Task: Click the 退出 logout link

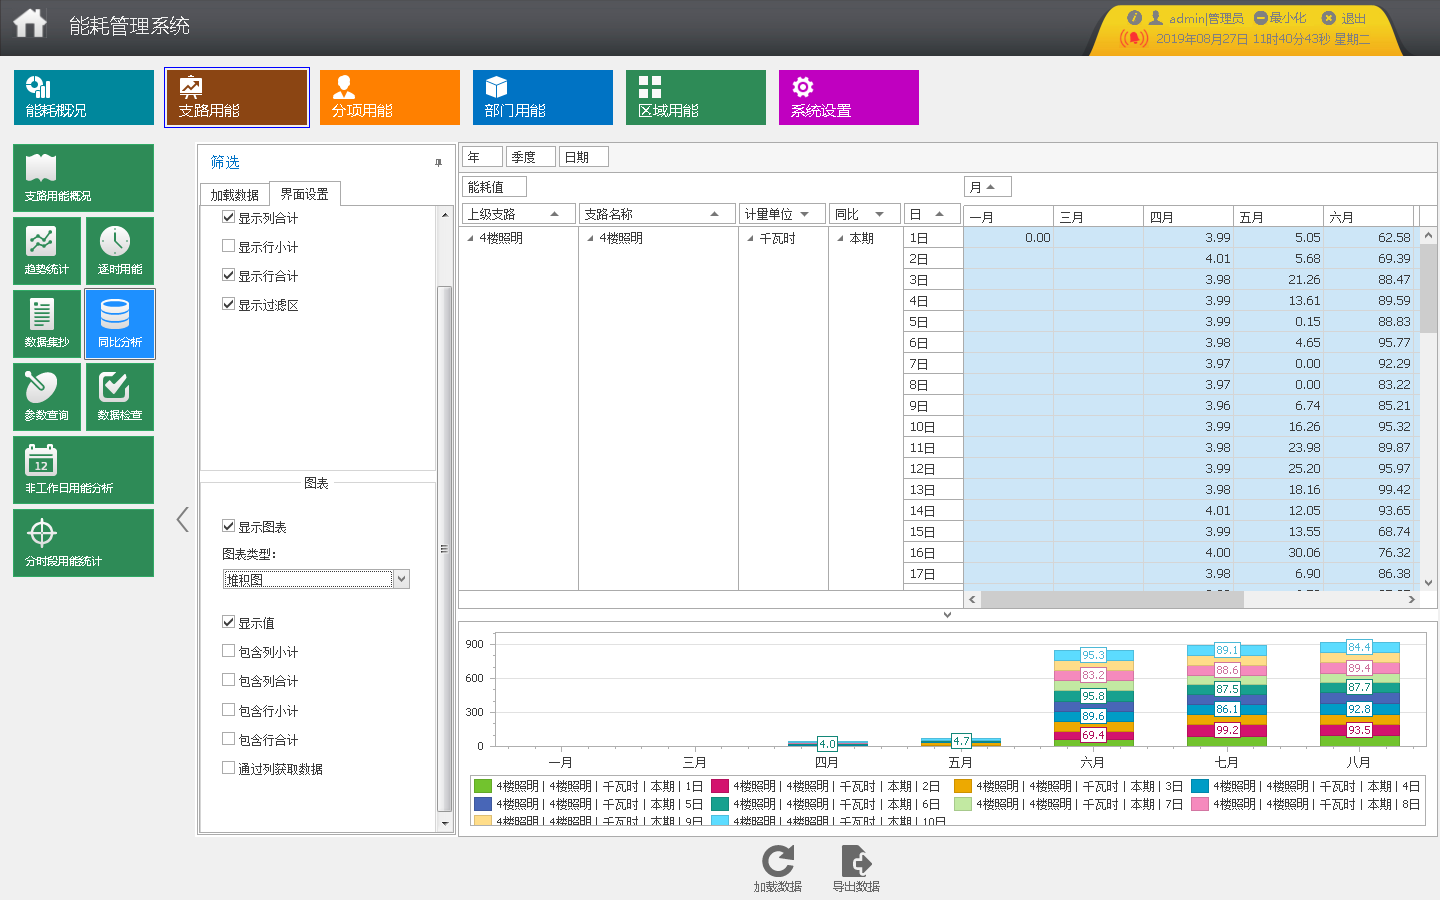Action: pos(1345,18)
